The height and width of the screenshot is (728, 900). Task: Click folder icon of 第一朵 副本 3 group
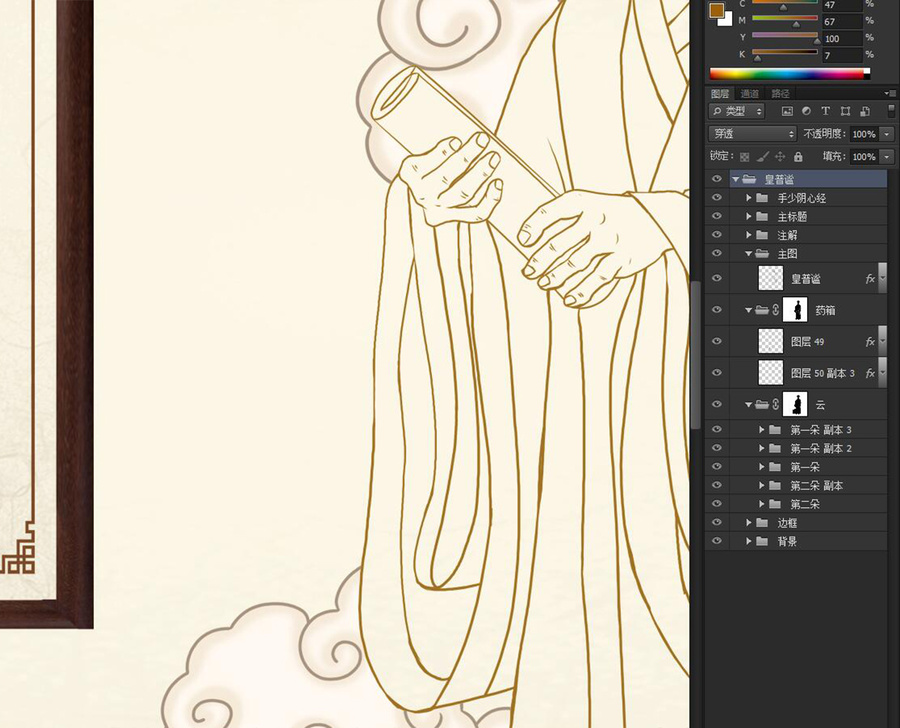pos(775,429)
